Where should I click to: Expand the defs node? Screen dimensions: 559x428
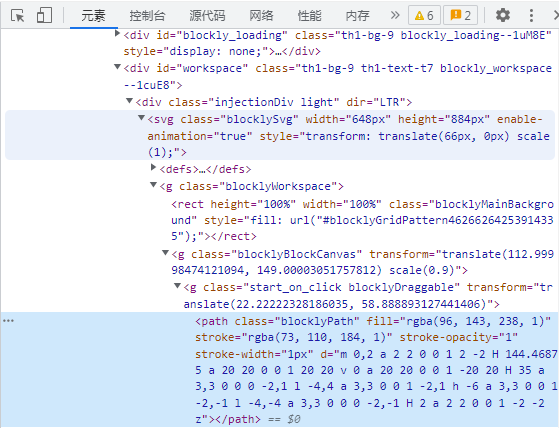click(153, 167)
